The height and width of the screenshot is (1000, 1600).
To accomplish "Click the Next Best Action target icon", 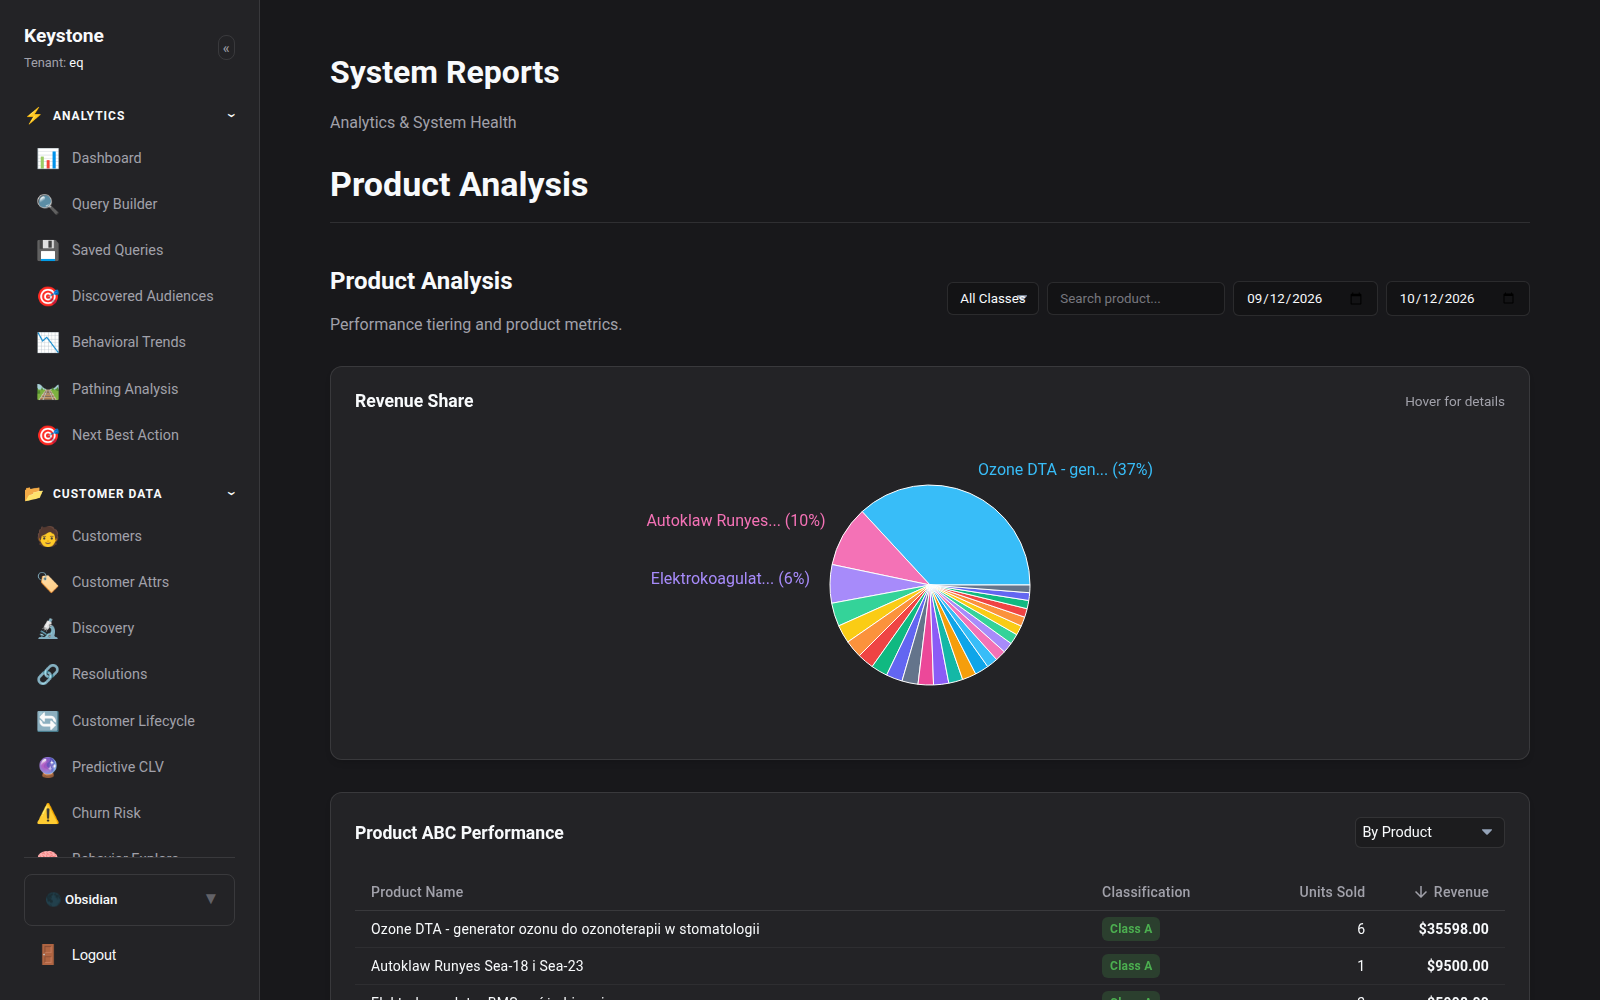I will tap(48, 435).
